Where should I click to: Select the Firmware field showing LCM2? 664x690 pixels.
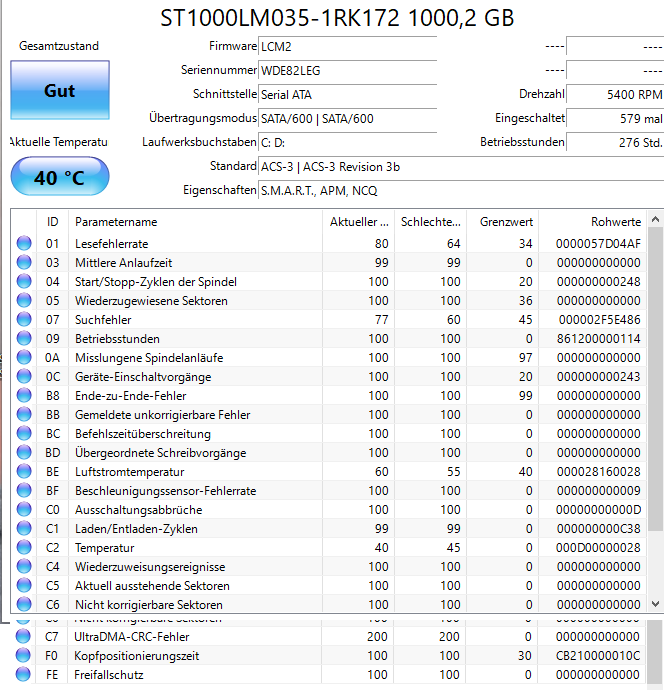coord(347,47)
